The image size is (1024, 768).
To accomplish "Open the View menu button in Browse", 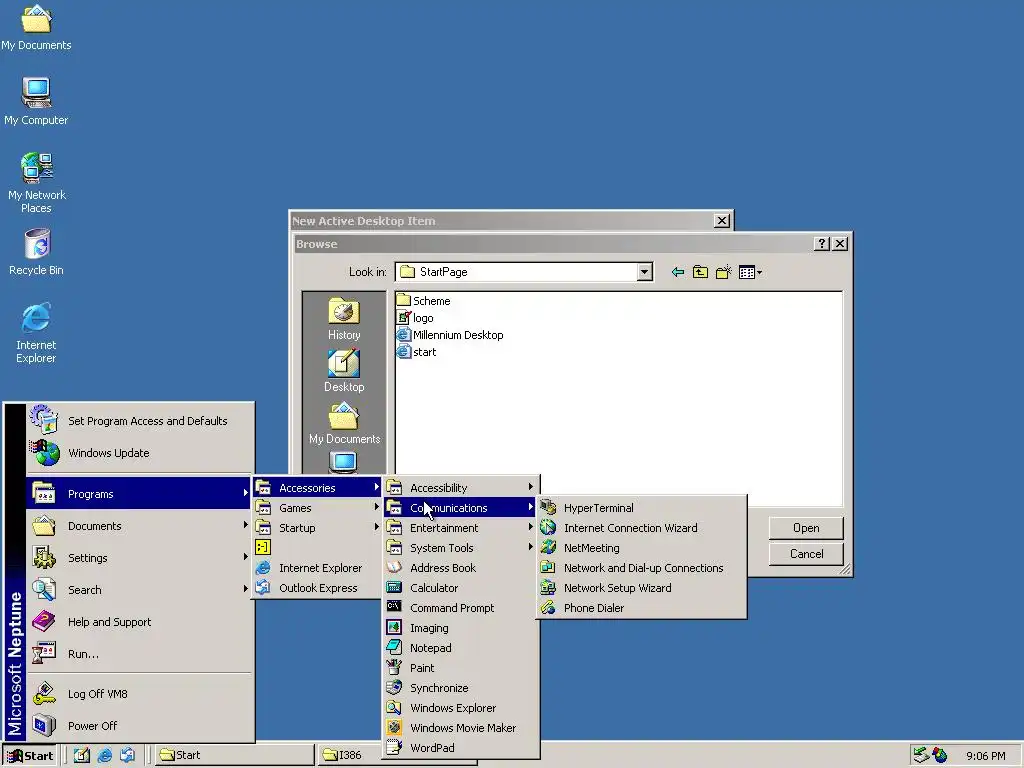I will coord(750,272).
